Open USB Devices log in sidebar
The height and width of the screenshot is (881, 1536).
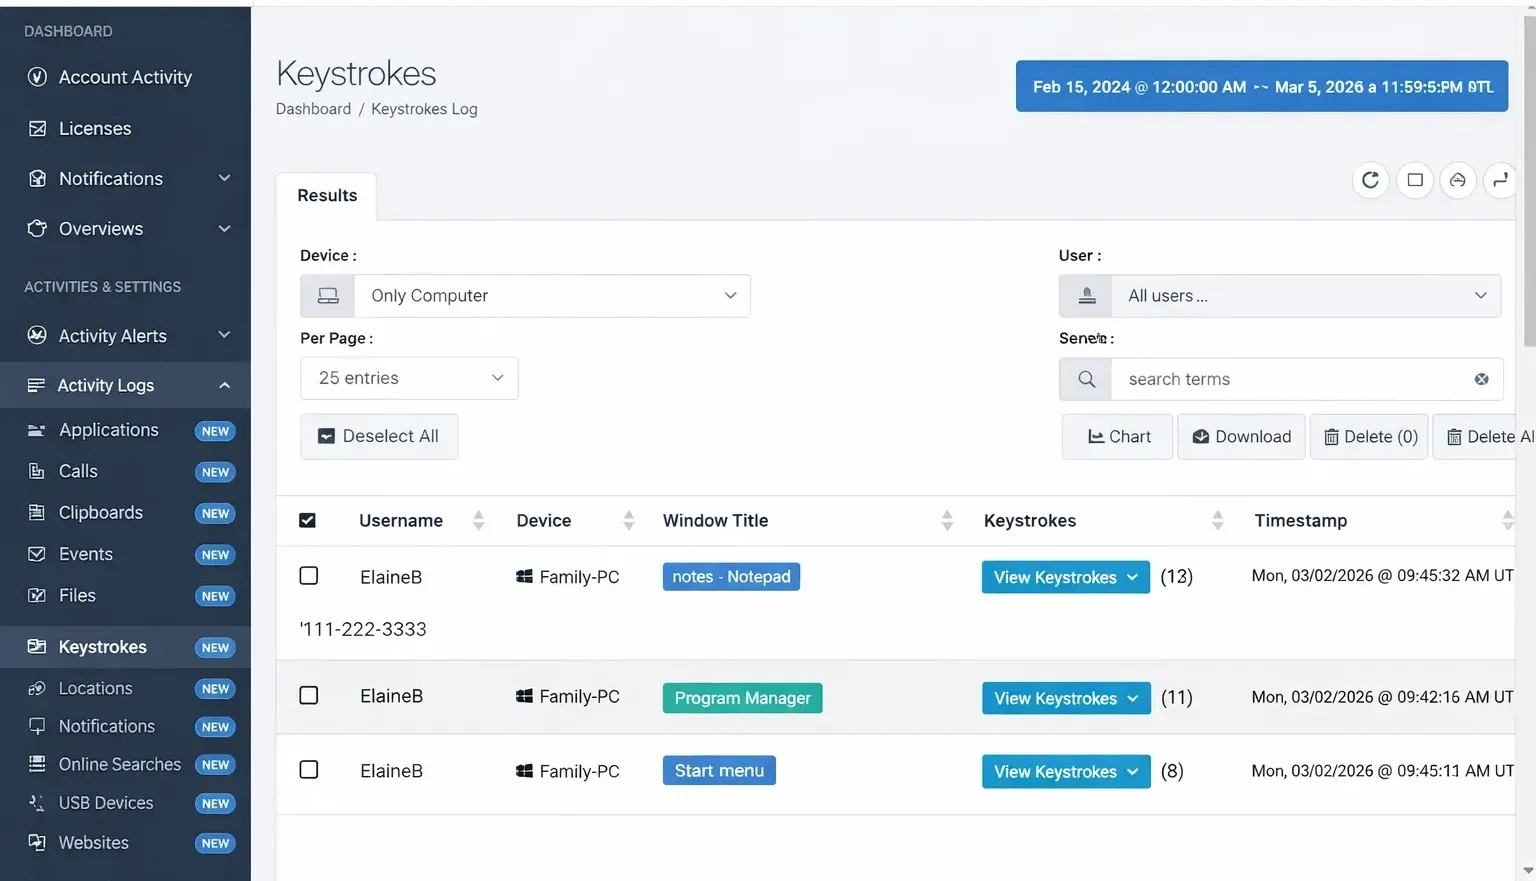pyautogui.click(x=106, y=803)
